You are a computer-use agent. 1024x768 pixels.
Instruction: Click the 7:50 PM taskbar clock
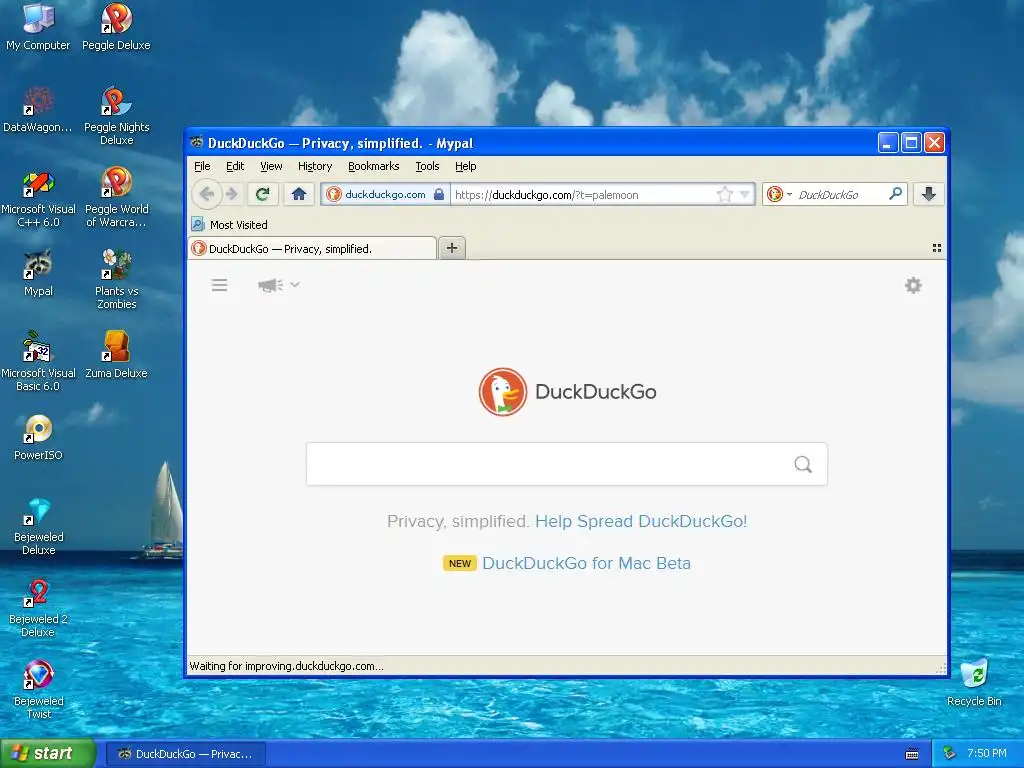(x=986, y=754)
